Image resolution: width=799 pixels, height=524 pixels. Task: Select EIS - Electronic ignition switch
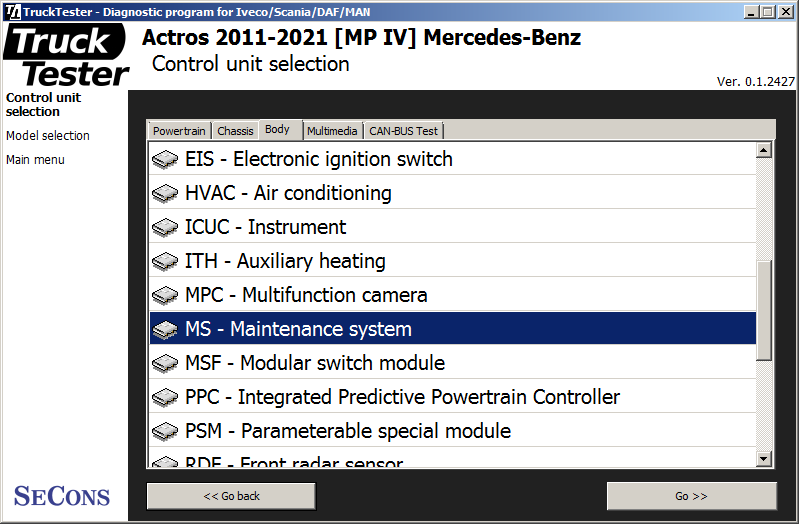tap(452, 159)
